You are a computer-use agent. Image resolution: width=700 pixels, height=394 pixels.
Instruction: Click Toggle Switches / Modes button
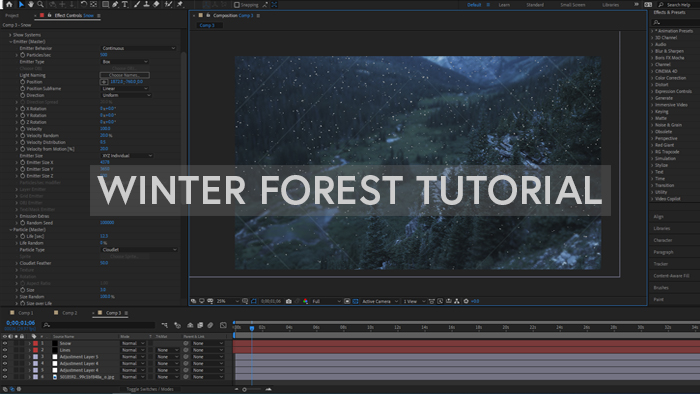(150, 389)
